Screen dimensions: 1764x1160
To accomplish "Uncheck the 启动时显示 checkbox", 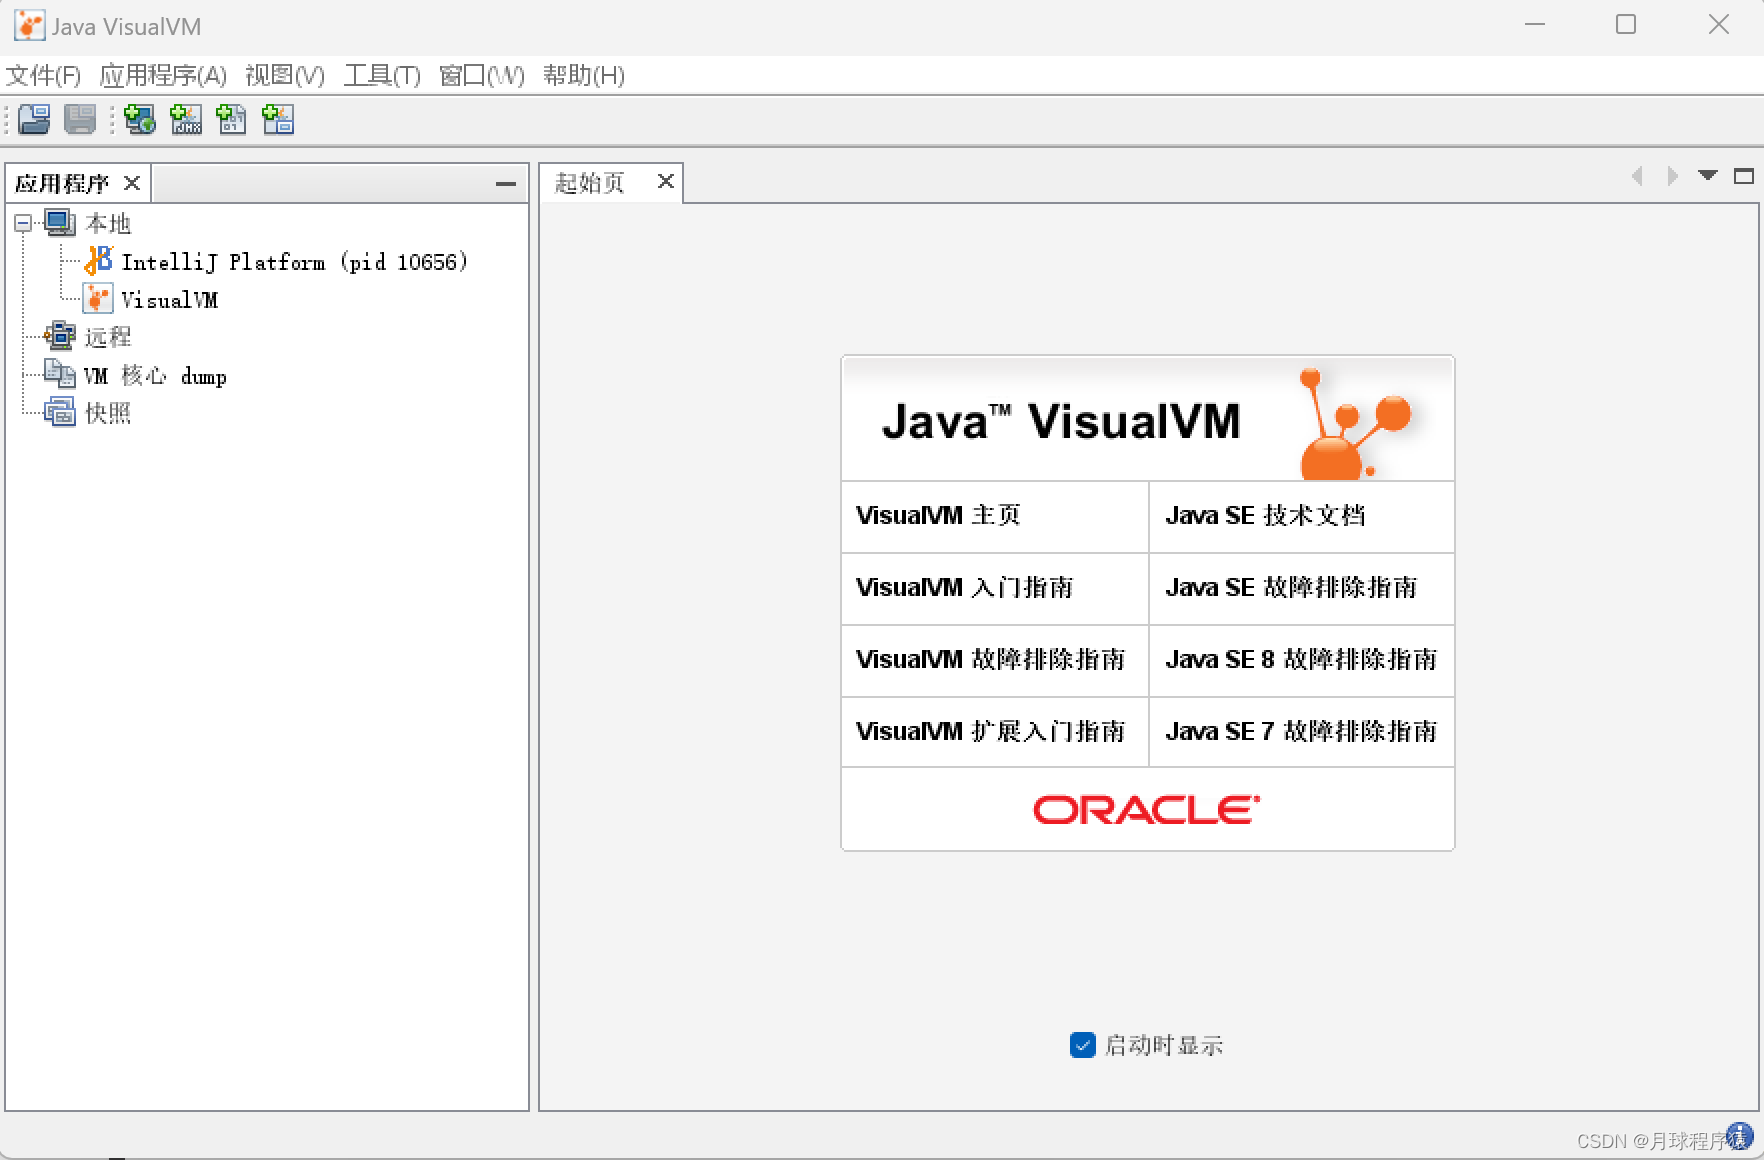I will coord(1082,1045).
